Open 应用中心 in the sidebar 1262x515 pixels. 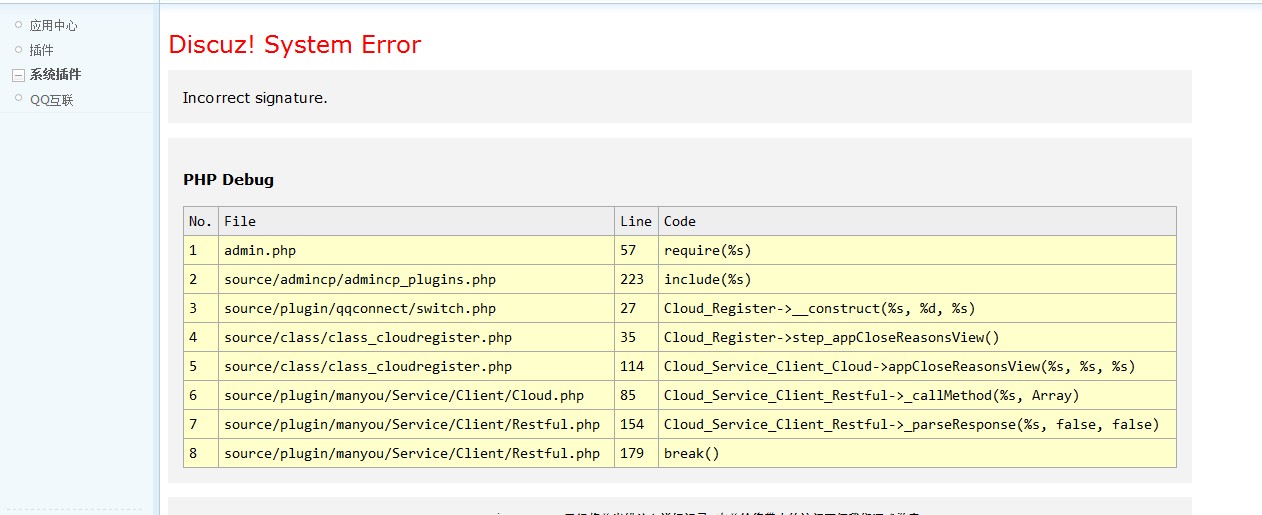(53, 25)
